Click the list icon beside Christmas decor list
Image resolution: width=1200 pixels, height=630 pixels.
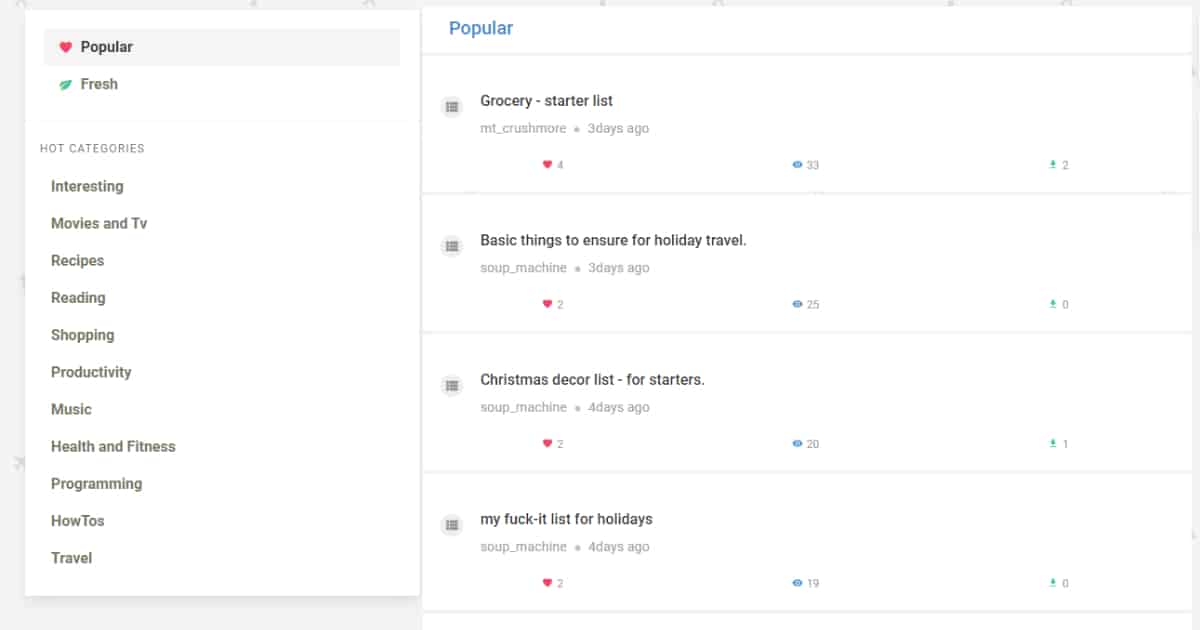pyautogui.click(x=452, y=386)
